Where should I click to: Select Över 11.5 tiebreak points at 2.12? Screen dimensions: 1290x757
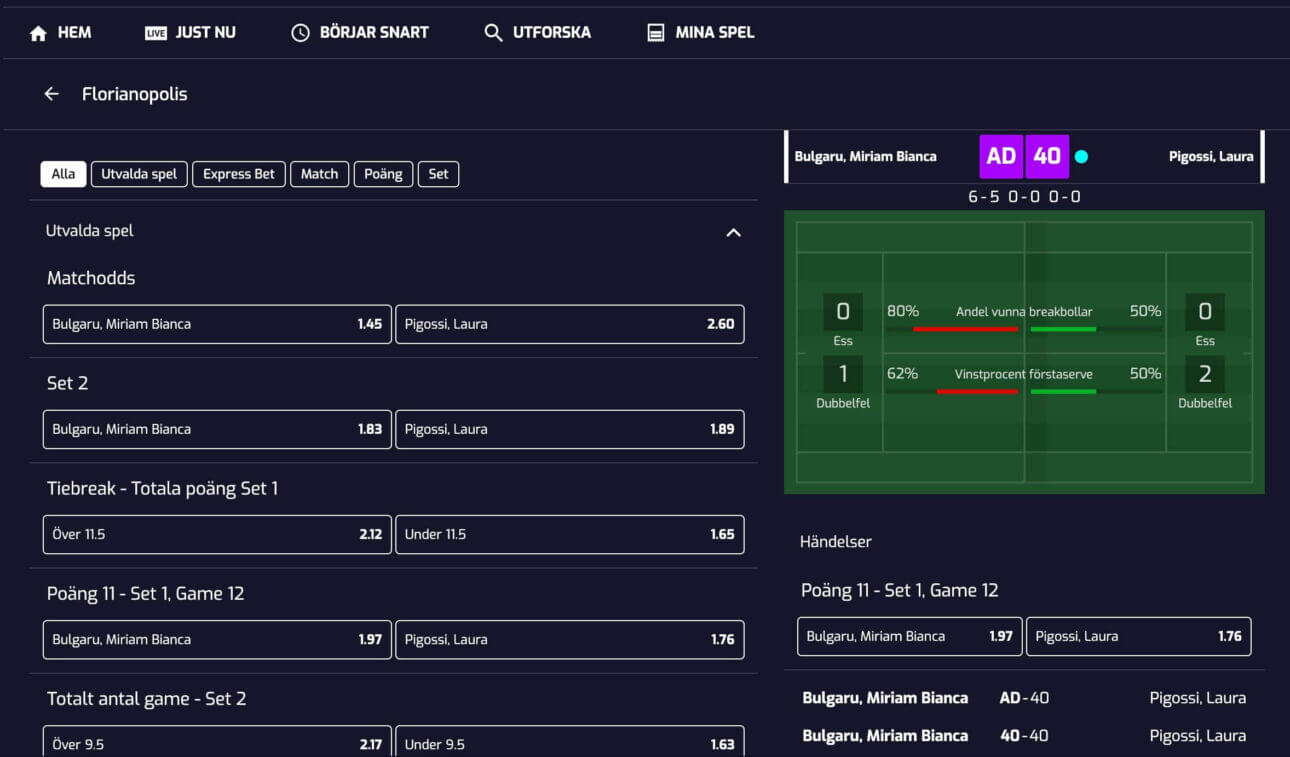[x=217, y=534]
